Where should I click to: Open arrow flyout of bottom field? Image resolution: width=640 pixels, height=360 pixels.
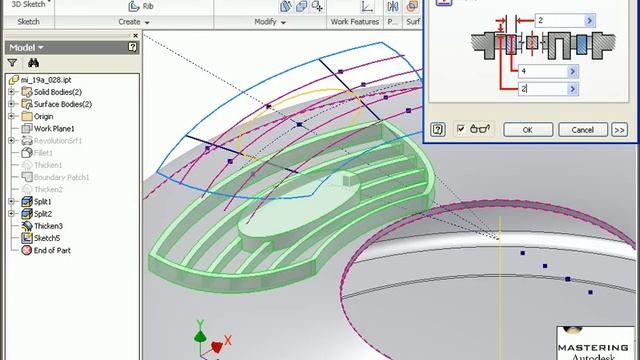point(573,89)
